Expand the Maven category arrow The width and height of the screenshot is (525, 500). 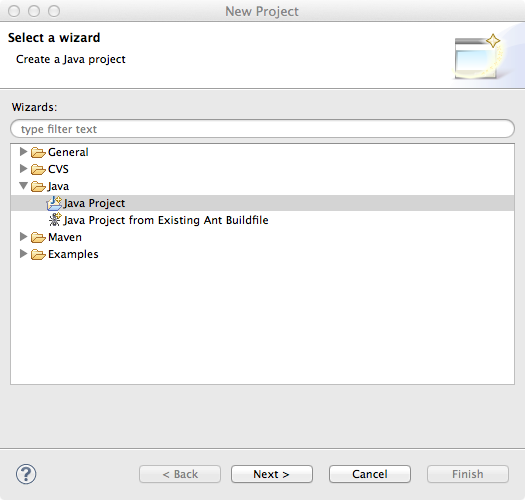pos(23,237)
